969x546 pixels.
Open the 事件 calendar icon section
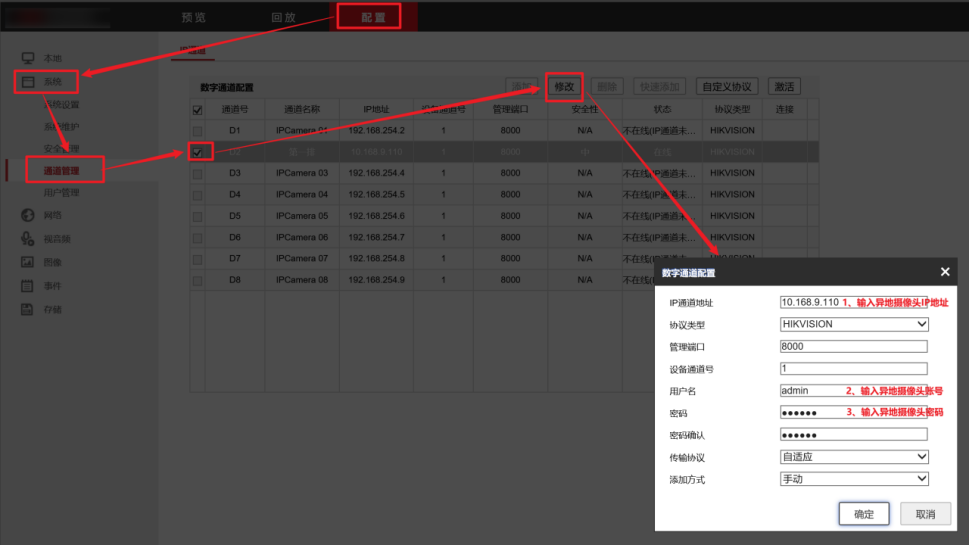(x=28, y=285)
